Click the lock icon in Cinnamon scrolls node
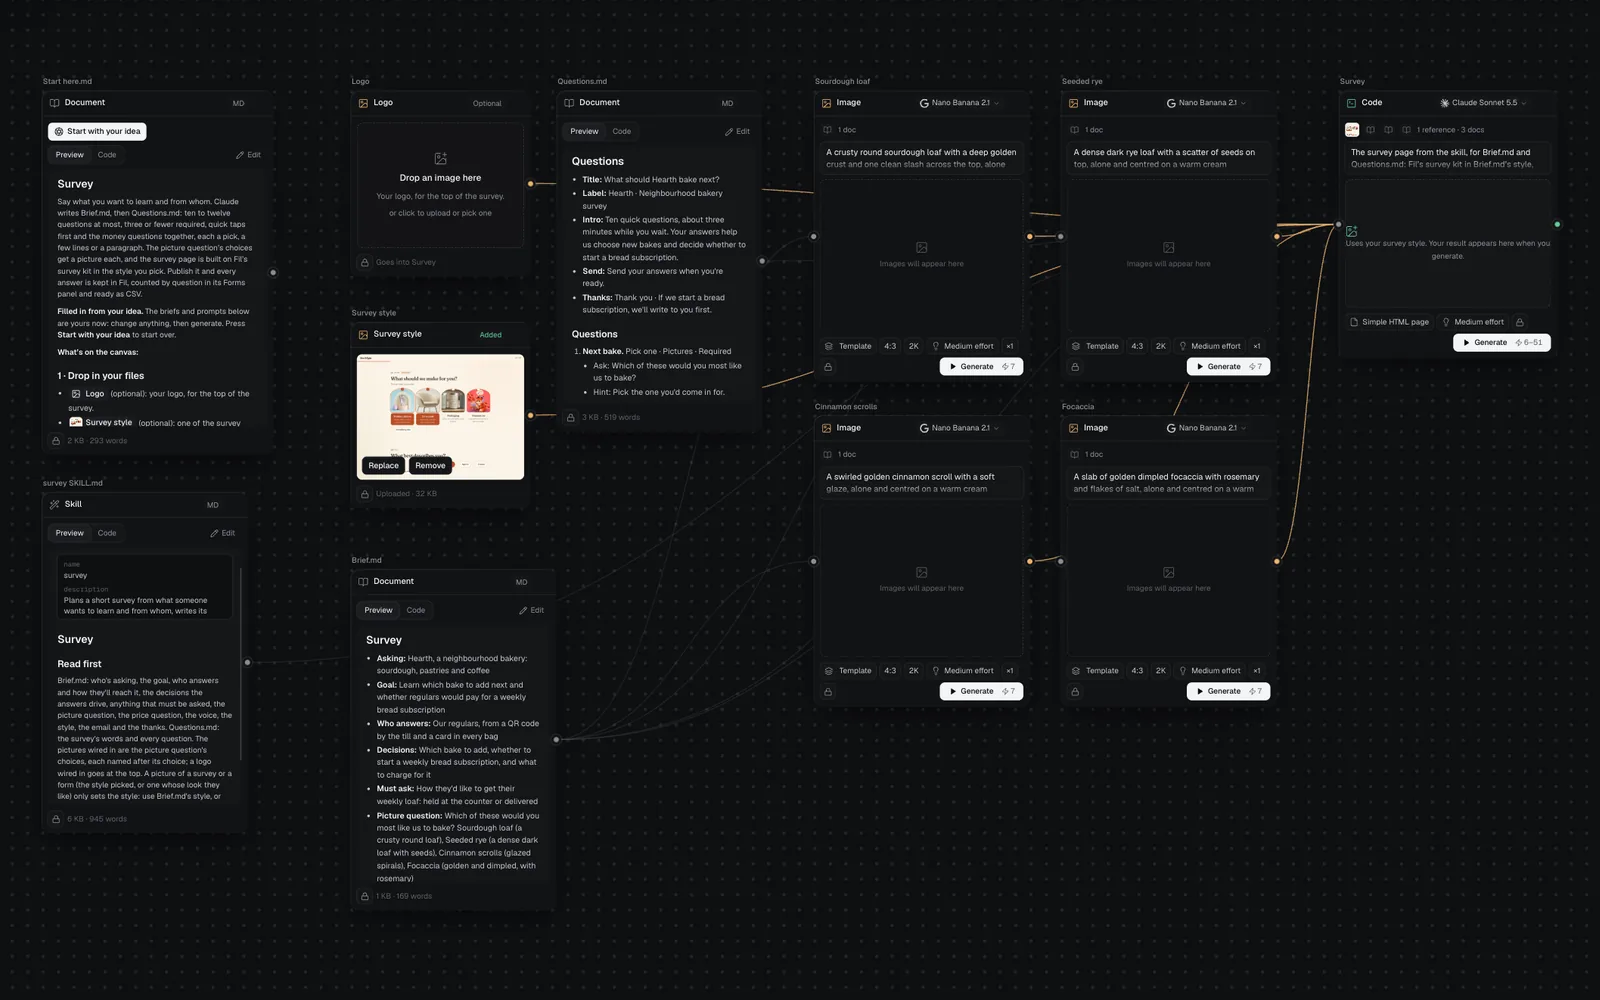Image resolution: width=1600 pixels, height=1000 pixels. [x=828, y=692]
